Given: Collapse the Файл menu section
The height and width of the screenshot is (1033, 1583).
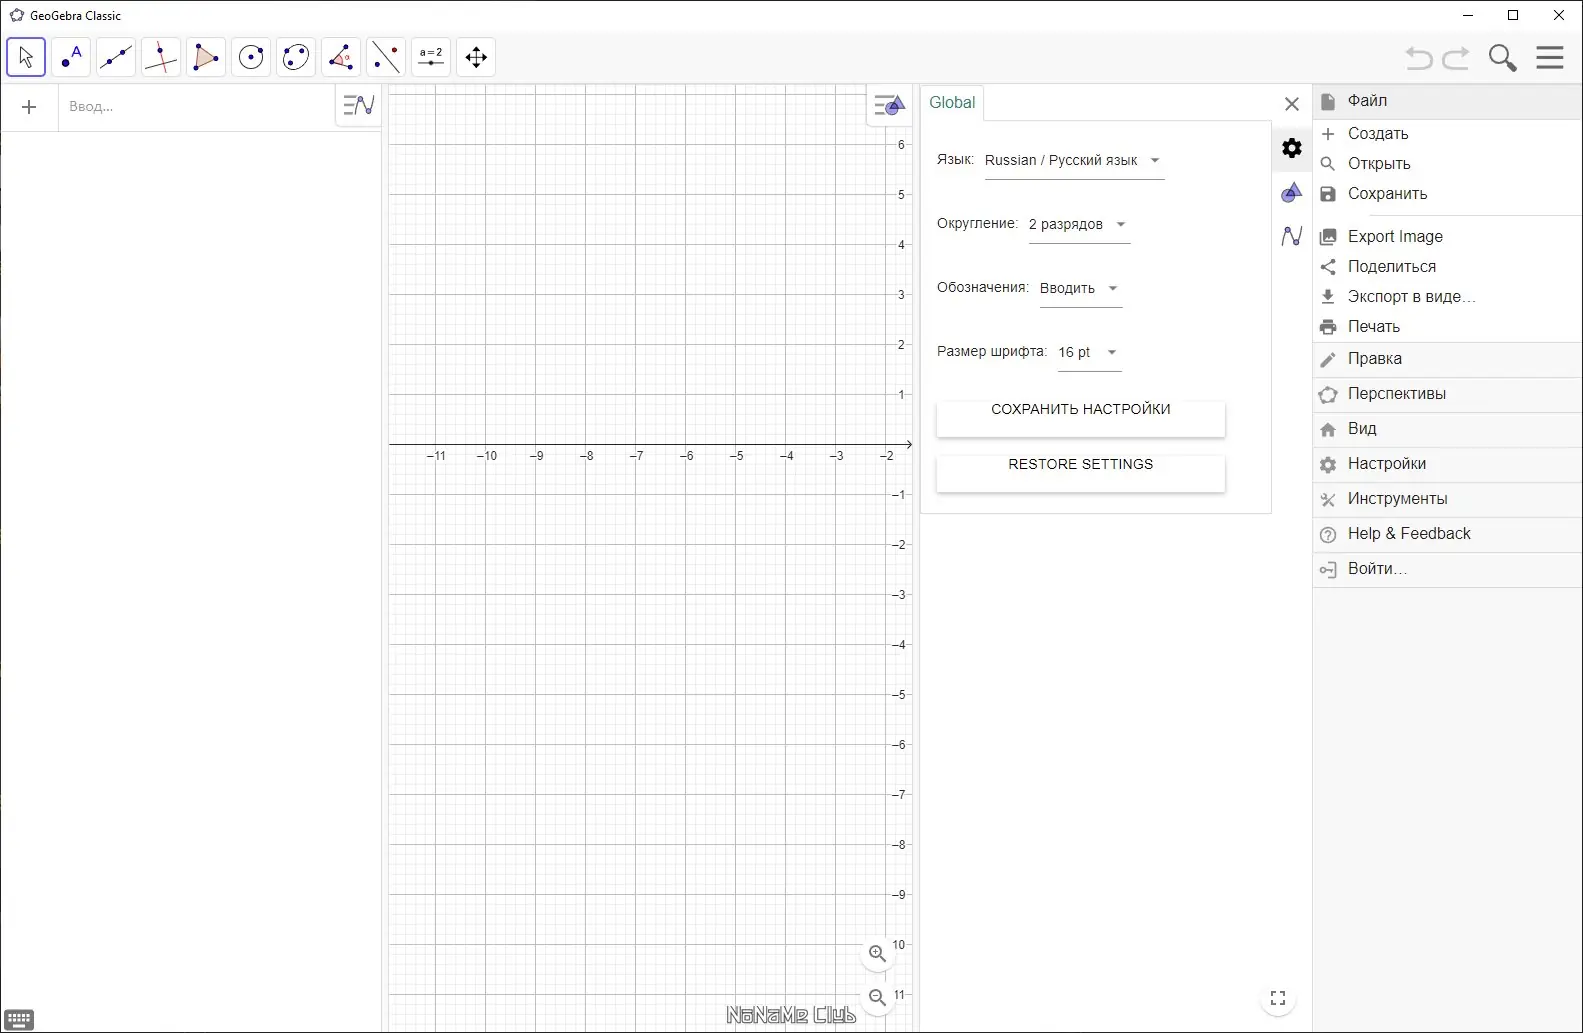Looking at the screenshot, I should (1447, 101).
